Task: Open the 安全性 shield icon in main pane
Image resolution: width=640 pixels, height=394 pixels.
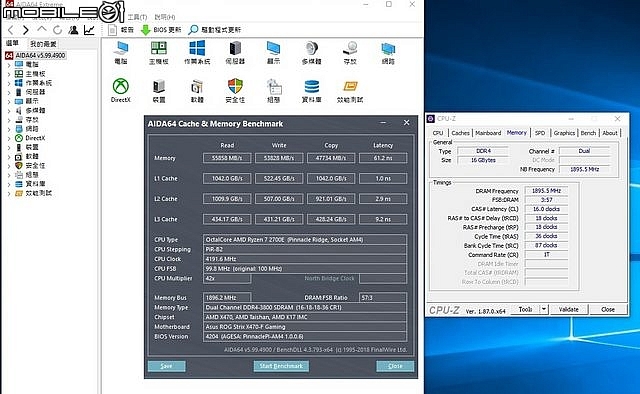Action: pyautogui.click(x=235, y=91)
